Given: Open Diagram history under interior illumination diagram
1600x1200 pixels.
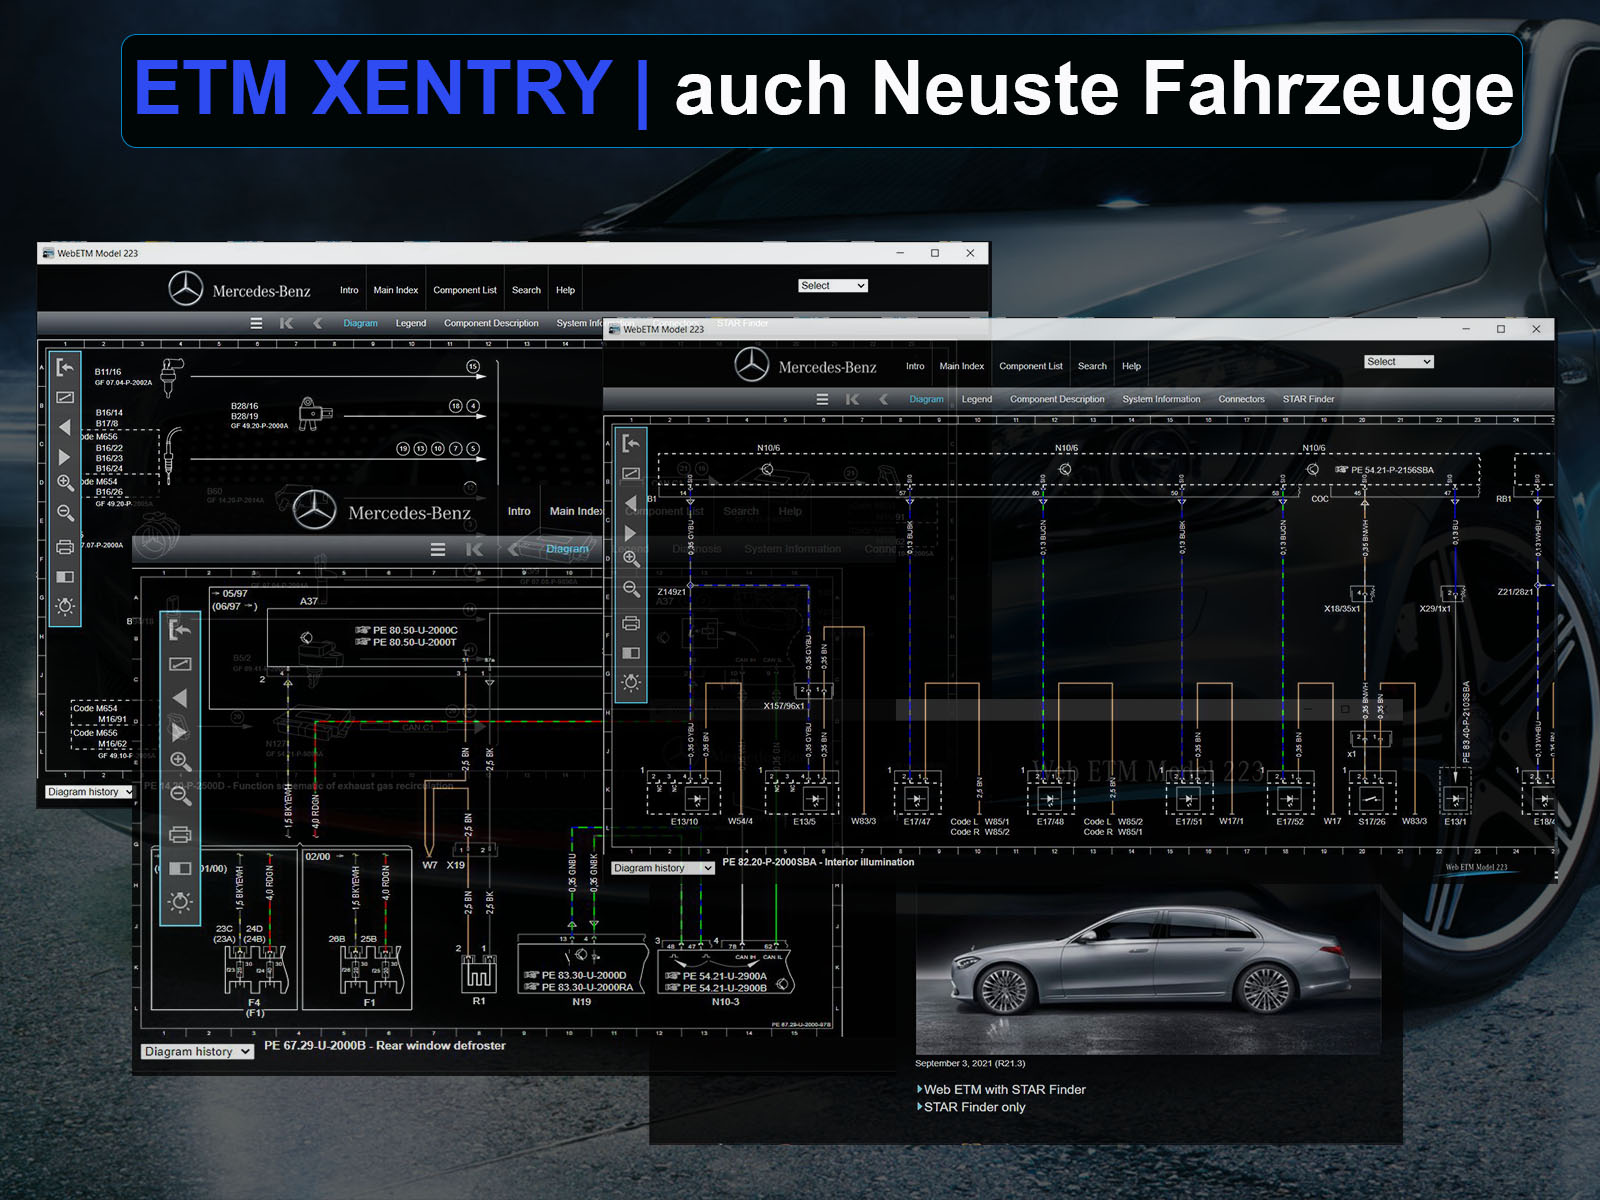Looking at the screenshot, I should [x=664, y=868].
